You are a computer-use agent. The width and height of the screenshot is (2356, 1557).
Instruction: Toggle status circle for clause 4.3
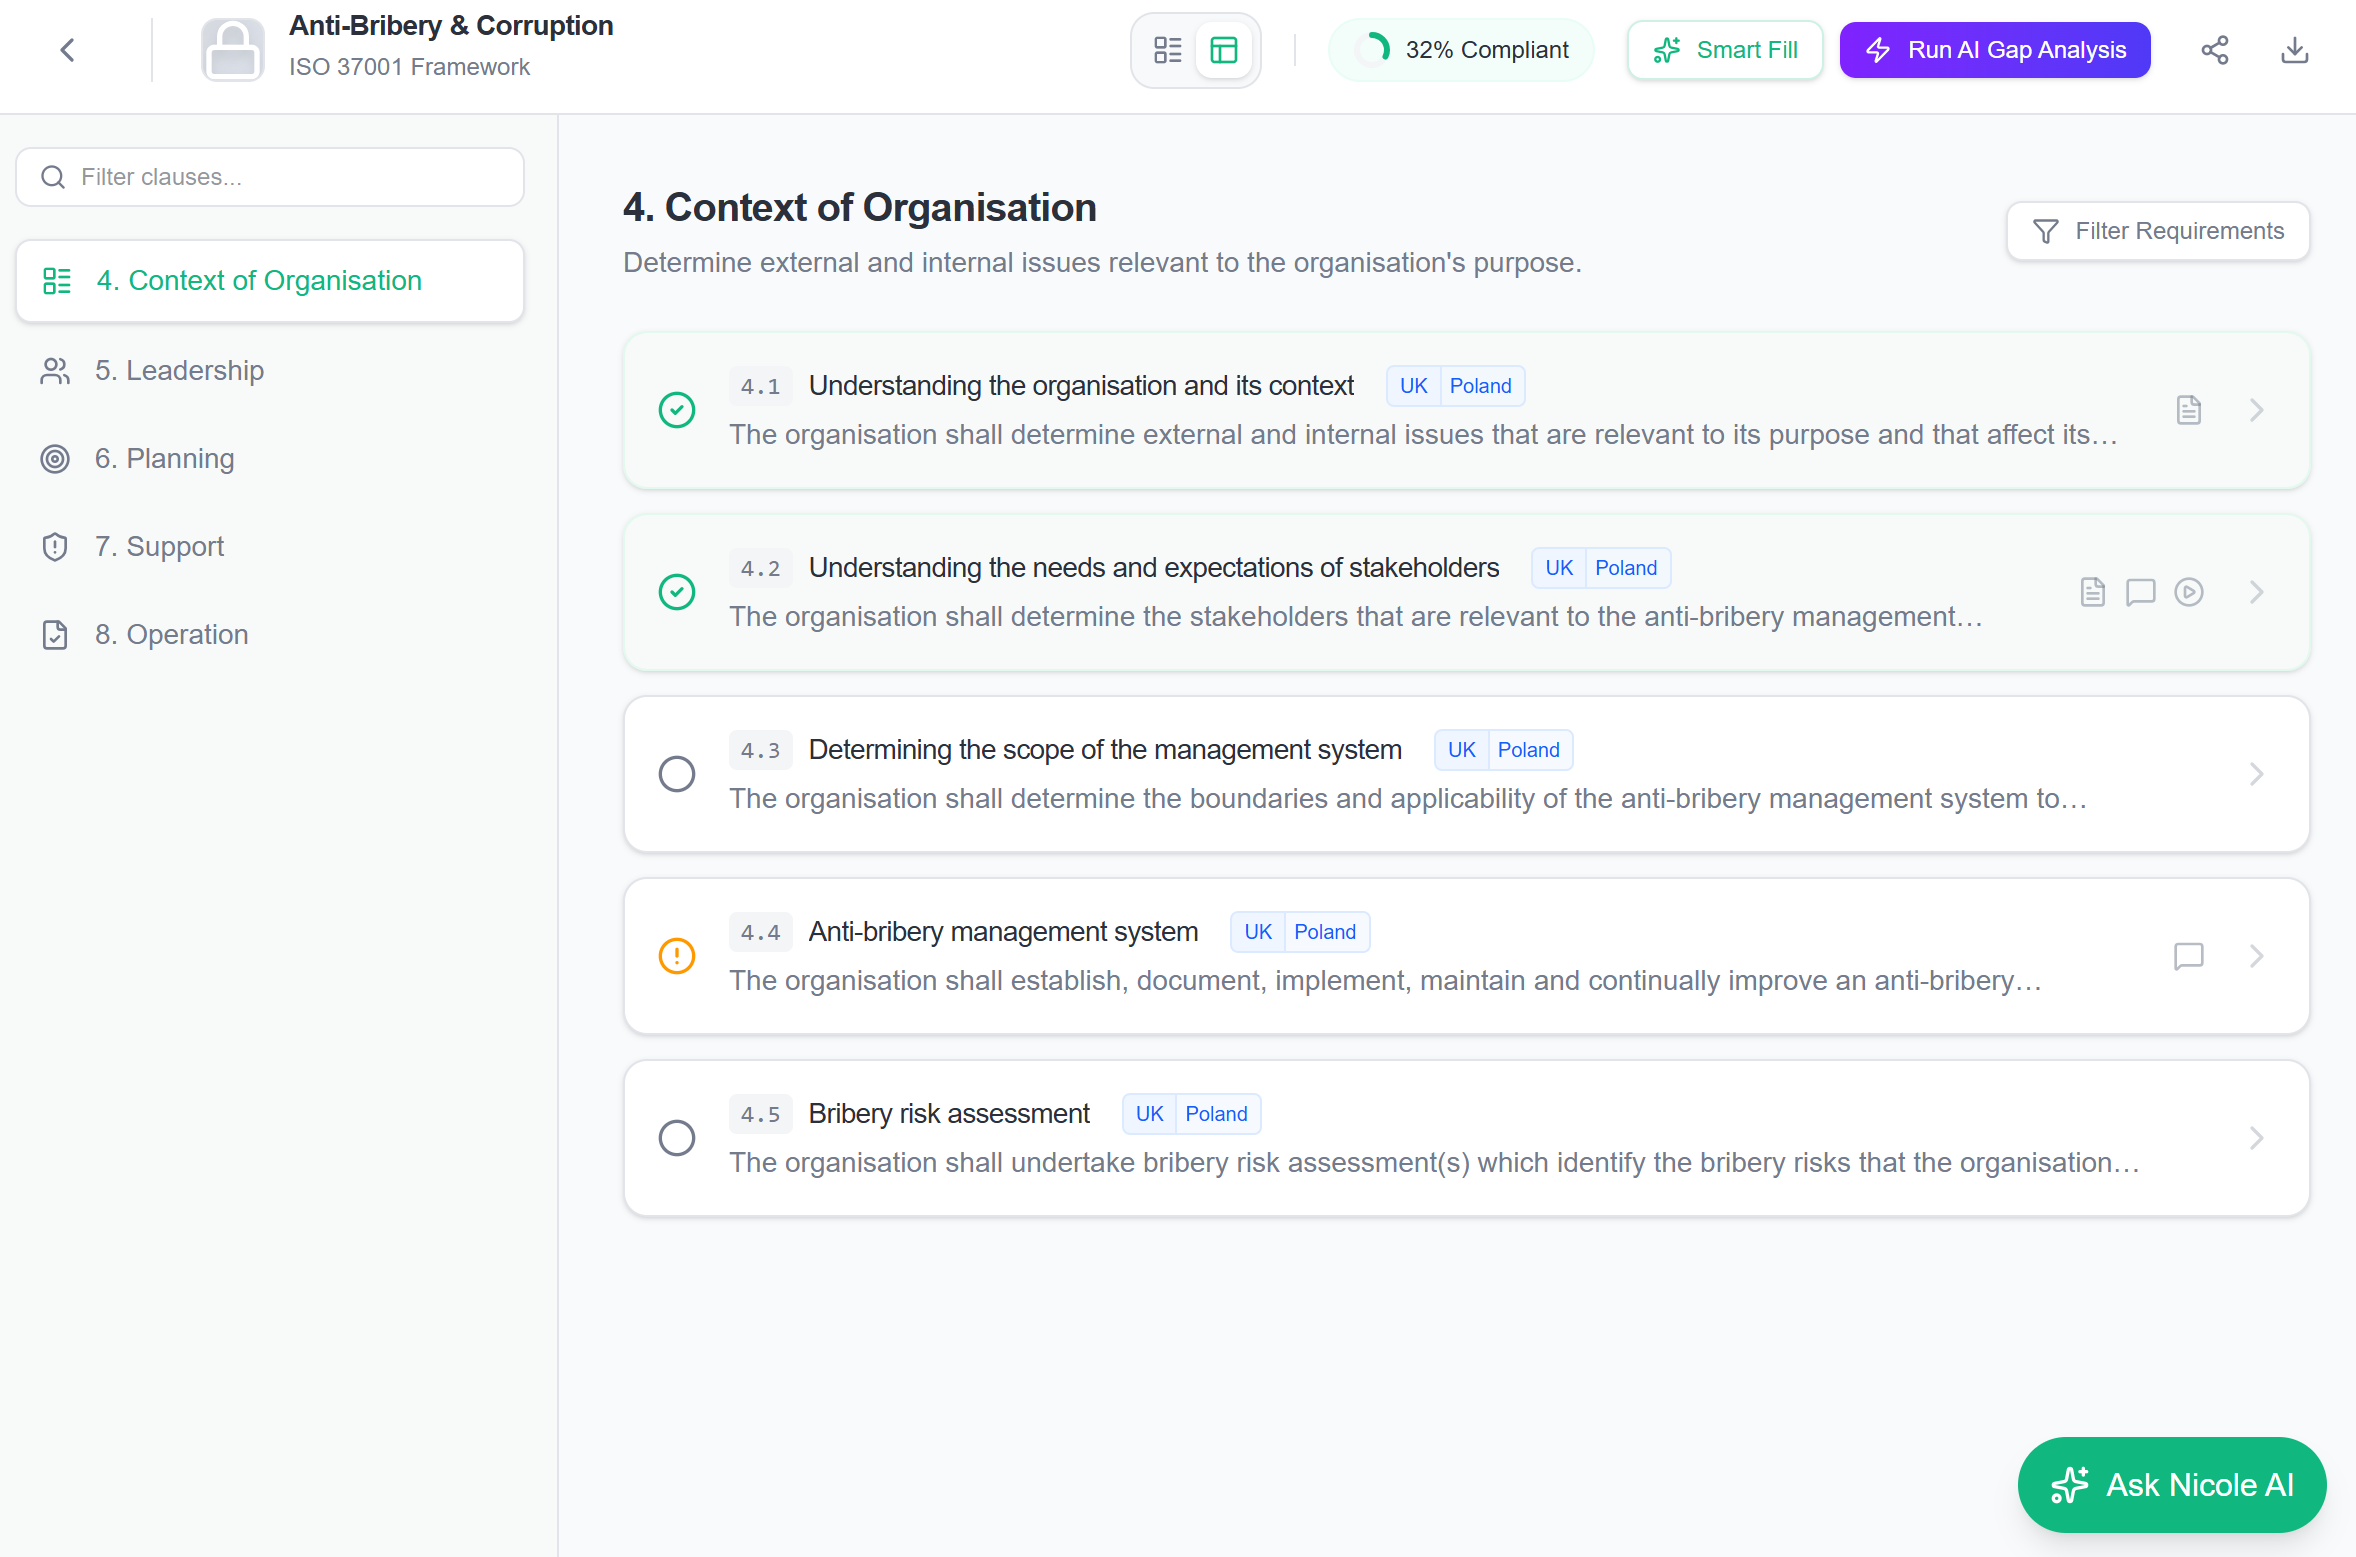[x=677, y=774]
